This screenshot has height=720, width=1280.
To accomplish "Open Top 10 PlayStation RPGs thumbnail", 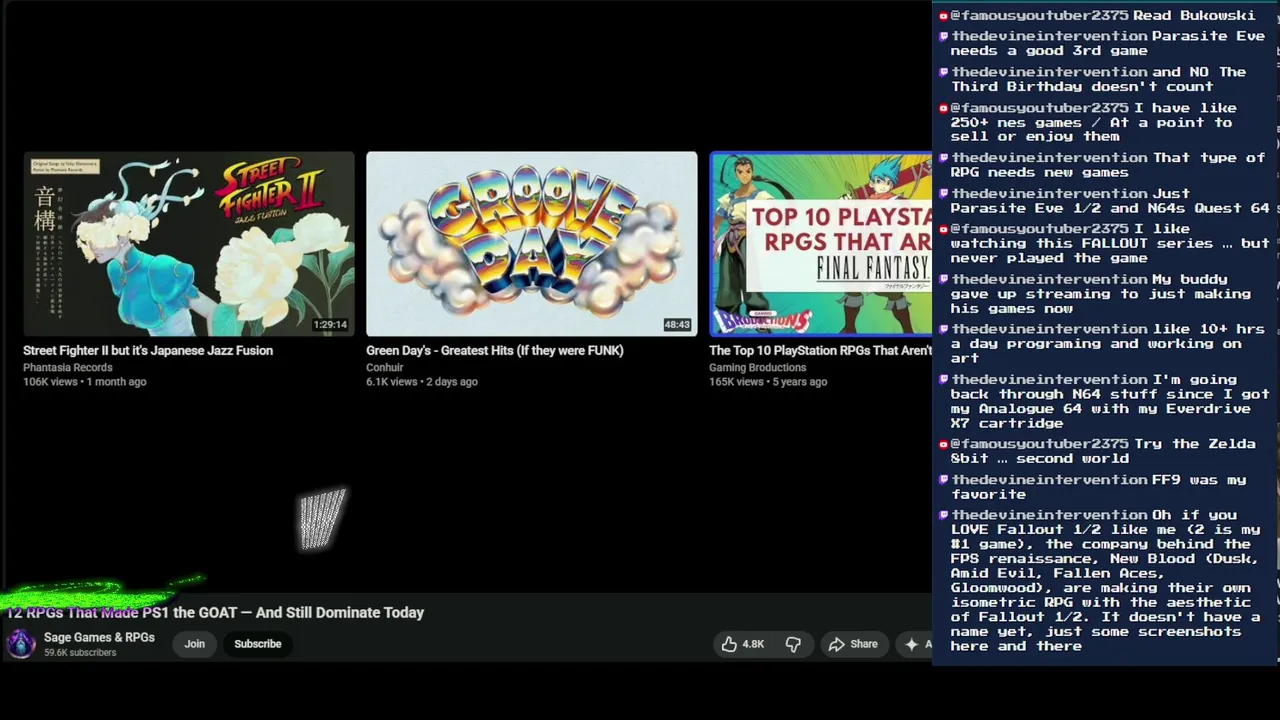I will coord(820,244).
